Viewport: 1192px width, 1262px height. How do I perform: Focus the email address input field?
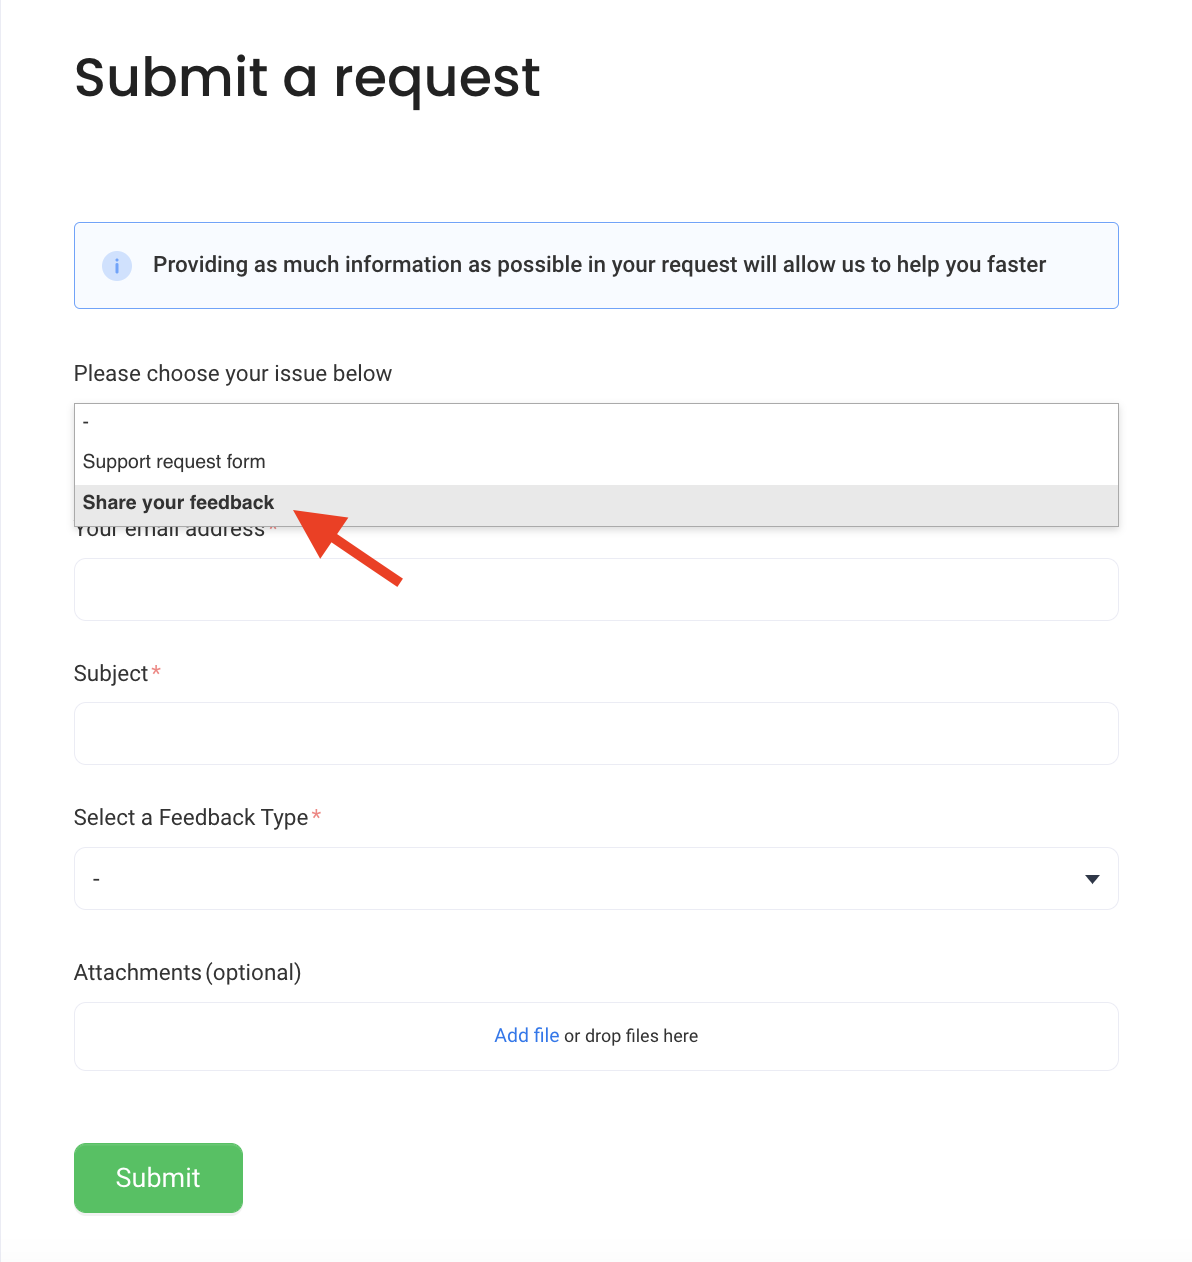pos(596,590)
